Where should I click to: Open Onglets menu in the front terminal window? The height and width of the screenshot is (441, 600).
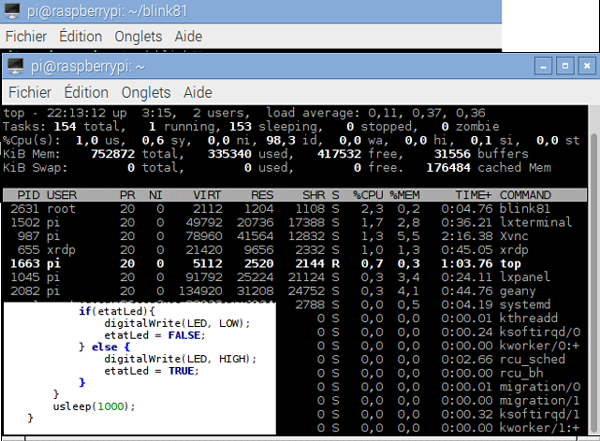pyautogui.click(x=146, y=92)
